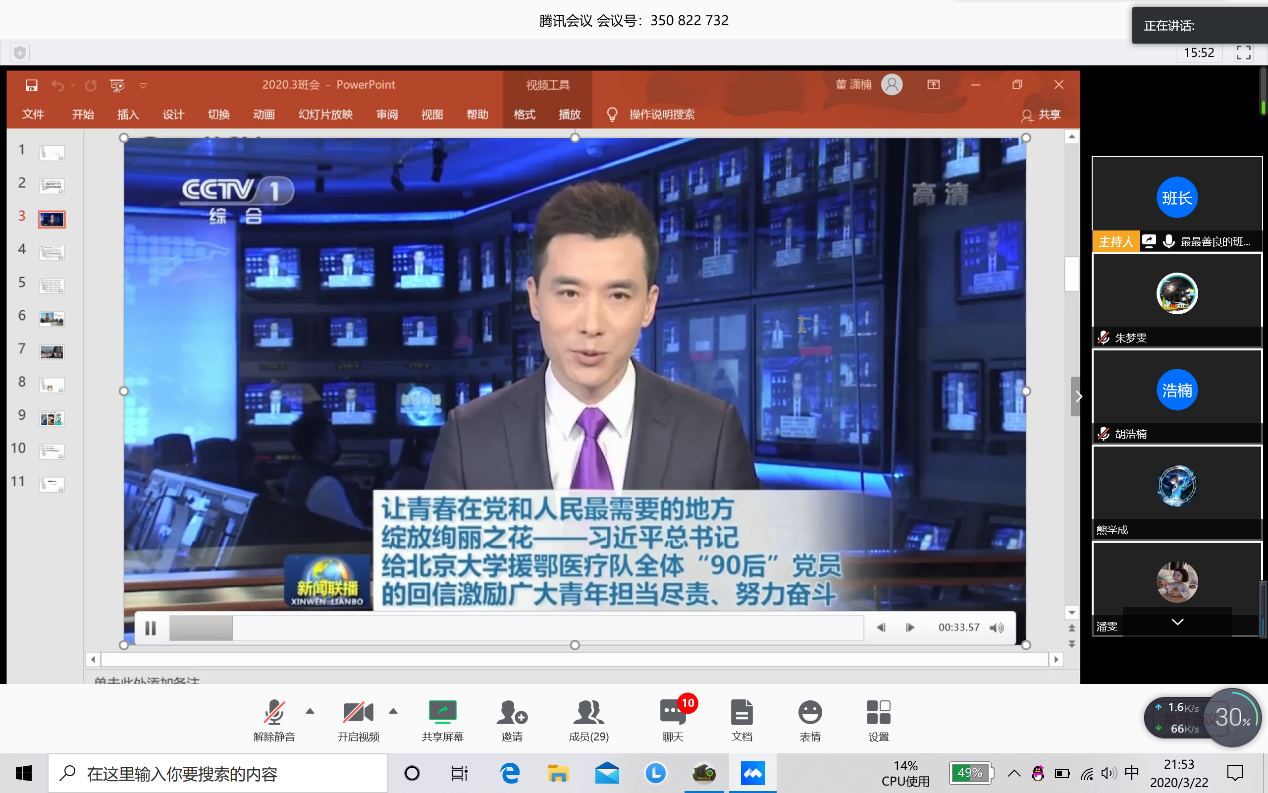Expand video options arrow beside 开启视频
This screenshot has width=1268, height=793.
pos(393,711)
